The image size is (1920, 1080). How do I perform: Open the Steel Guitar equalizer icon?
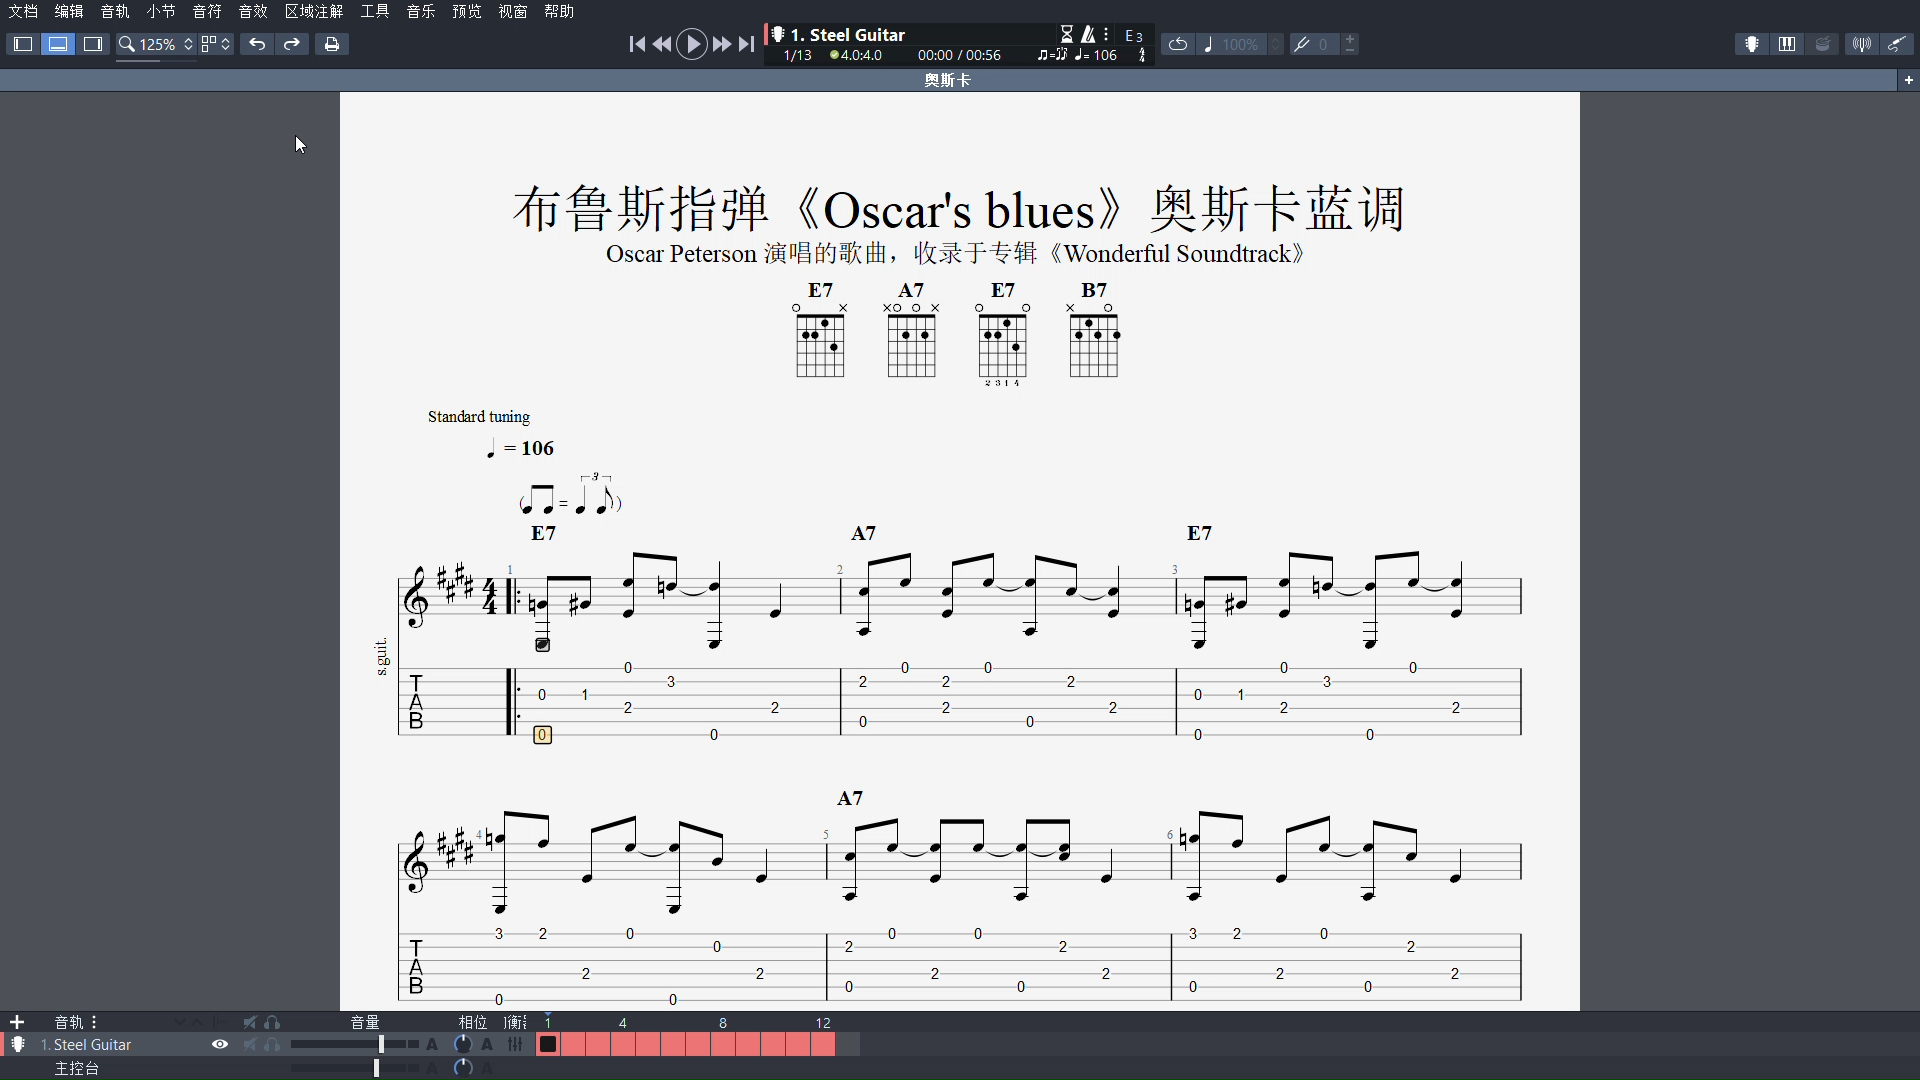(x=515, y=1044)
